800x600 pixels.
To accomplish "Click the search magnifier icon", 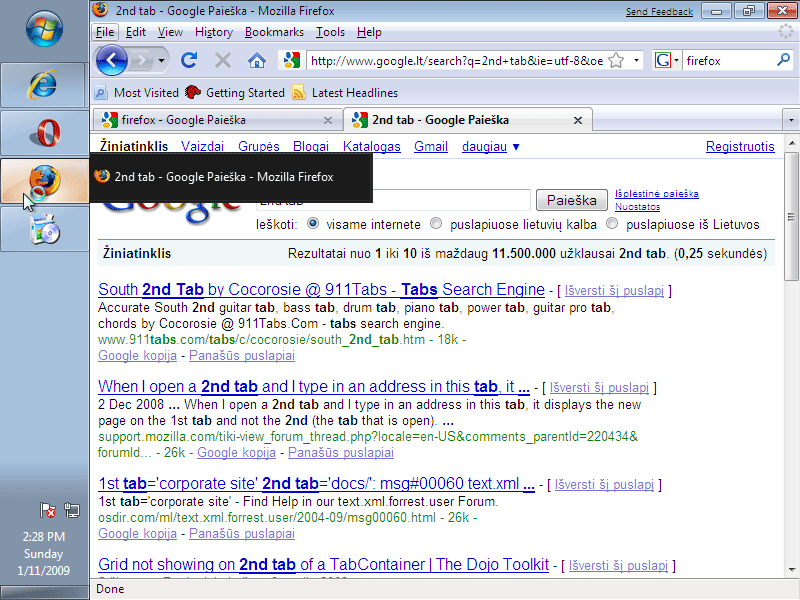I will tap(783, 60).
